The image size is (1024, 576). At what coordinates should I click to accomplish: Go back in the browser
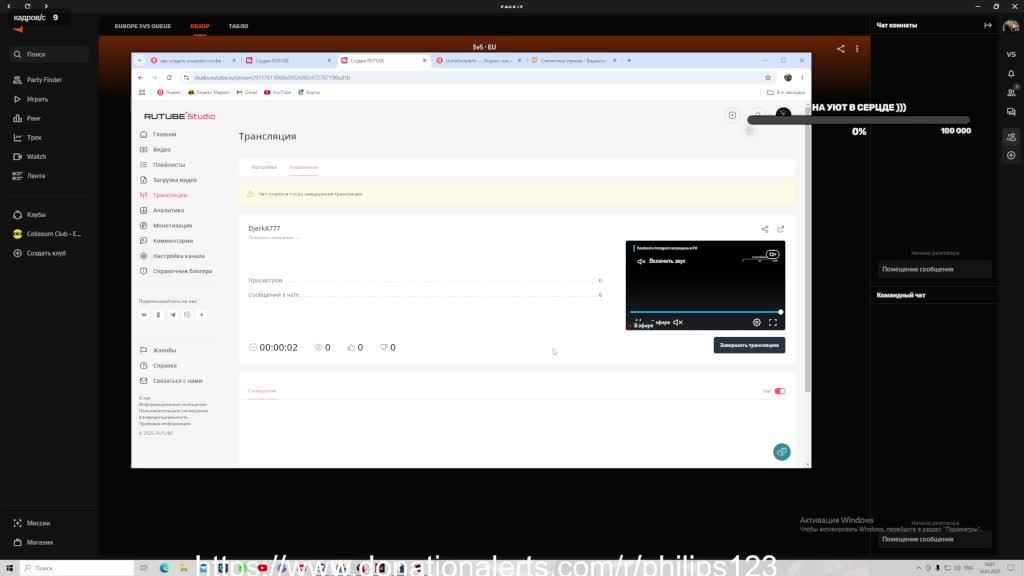coord(140,78)
